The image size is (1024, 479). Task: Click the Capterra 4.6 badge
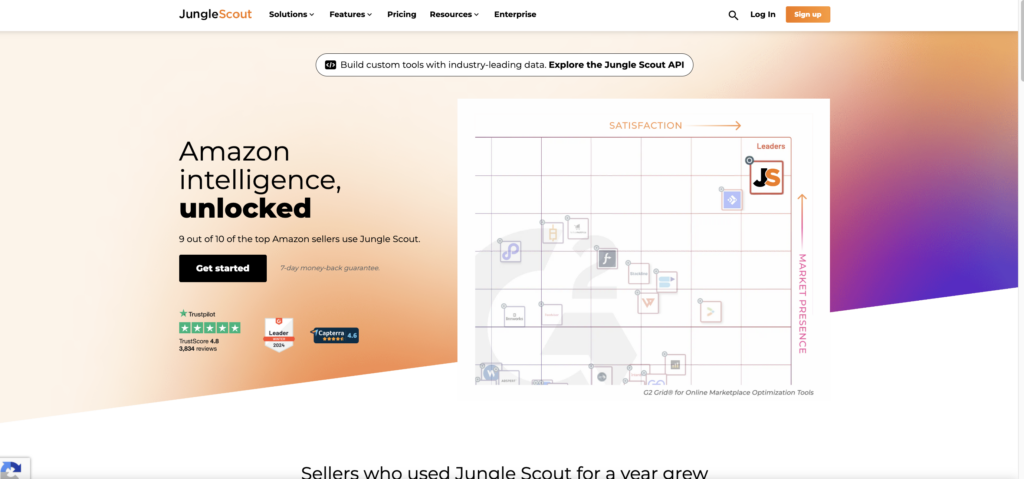pyautogui.click(x=335, y=335)
